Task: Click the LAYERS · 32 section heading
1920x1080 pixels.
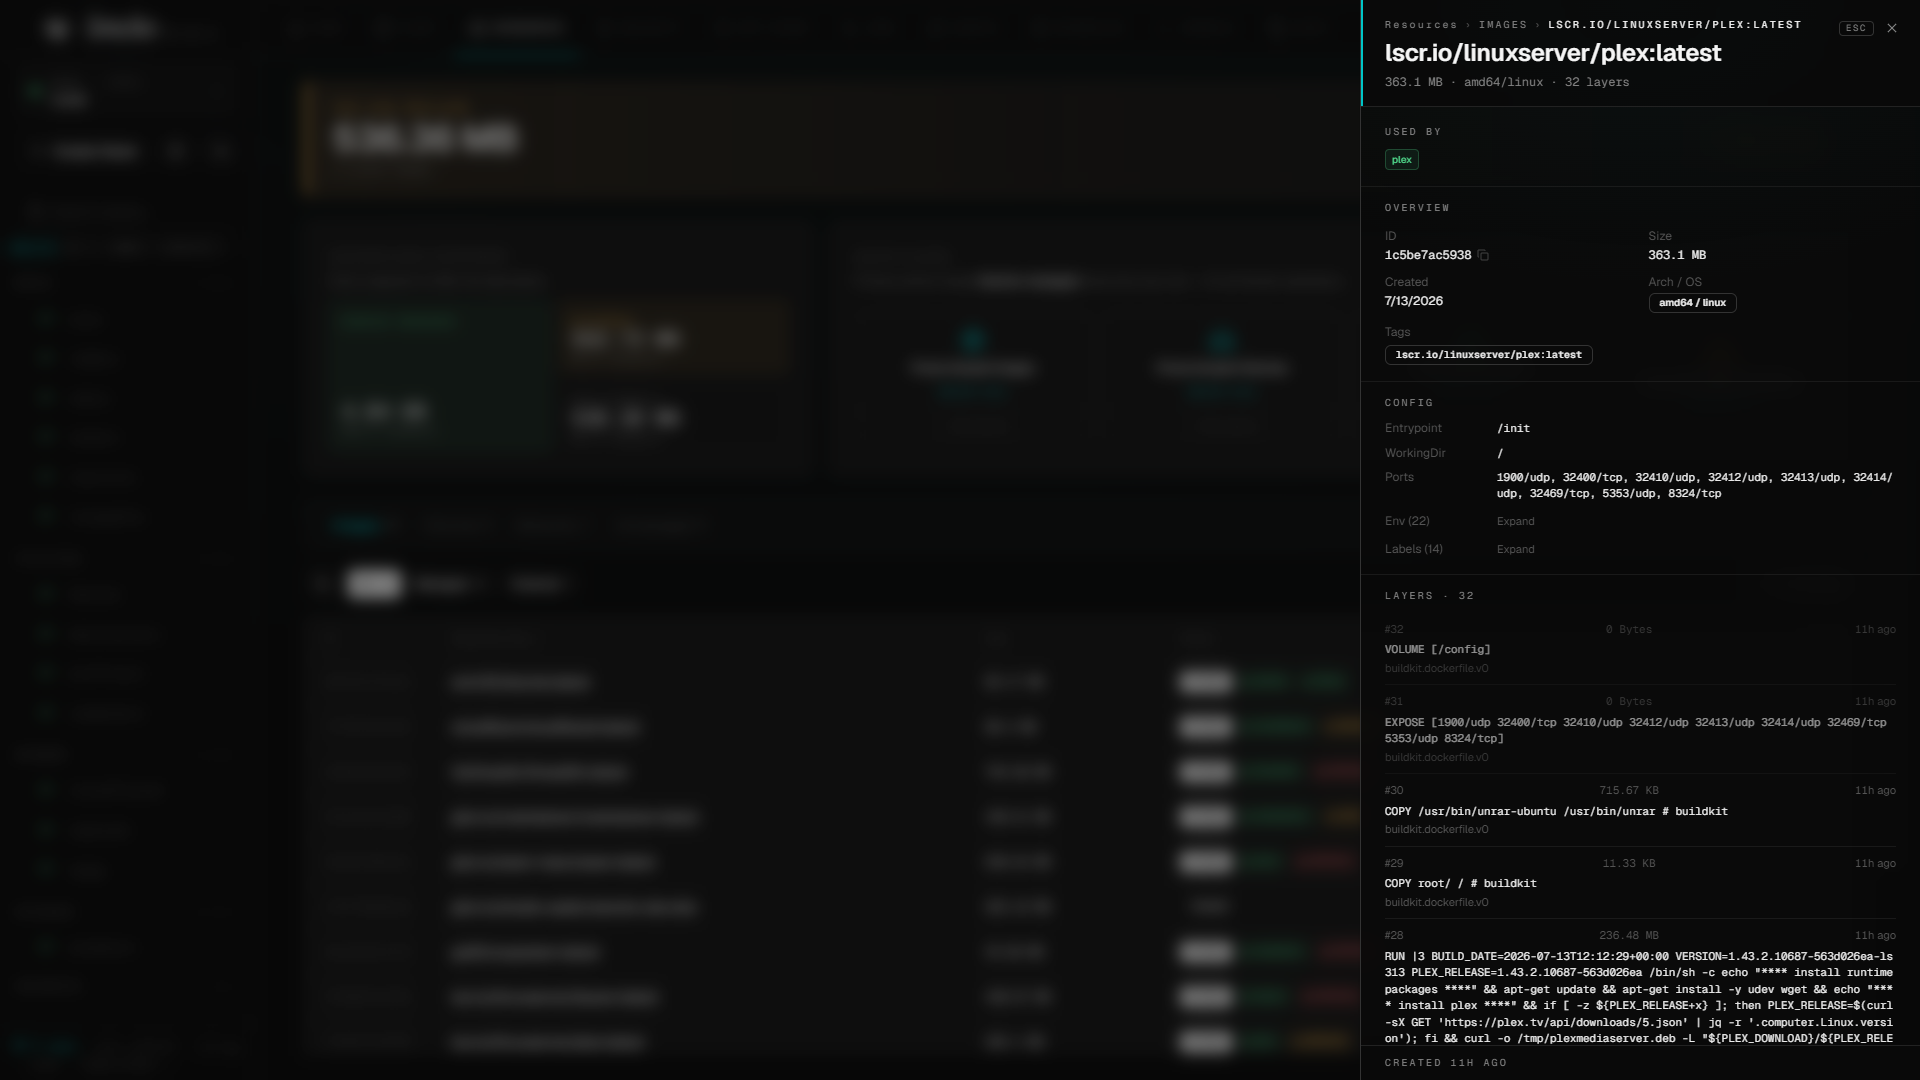Action: click(x=1429, y=596)
